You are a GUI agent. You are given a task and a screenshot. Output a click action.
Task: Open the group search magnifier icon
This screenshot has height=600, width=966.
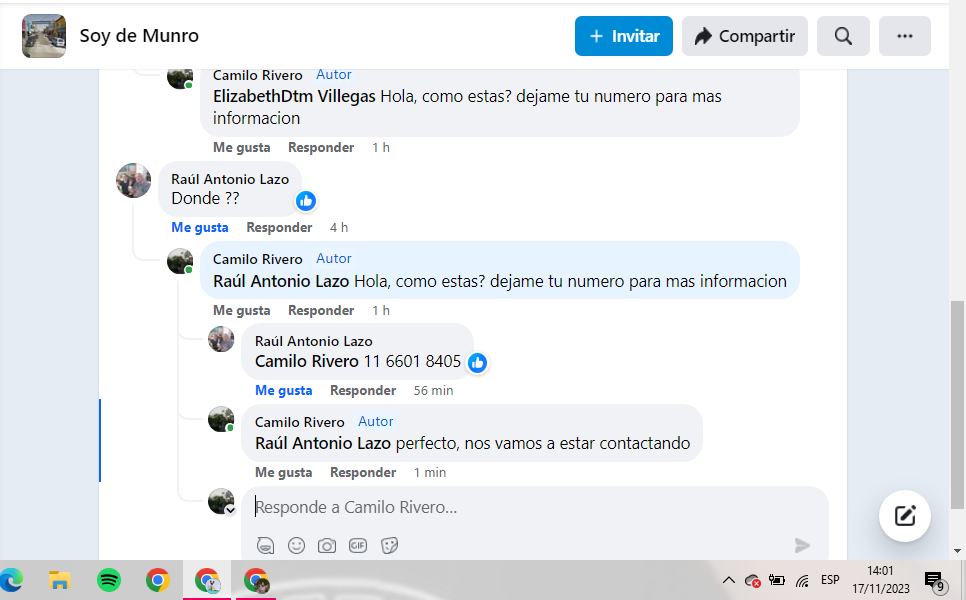843,36
